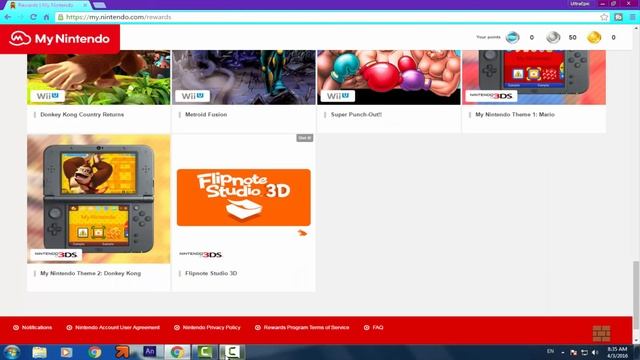Viewport: 640px width, 360px height.
Task: Click the Platinum points coin icon
Action: (x=513, y=37)
